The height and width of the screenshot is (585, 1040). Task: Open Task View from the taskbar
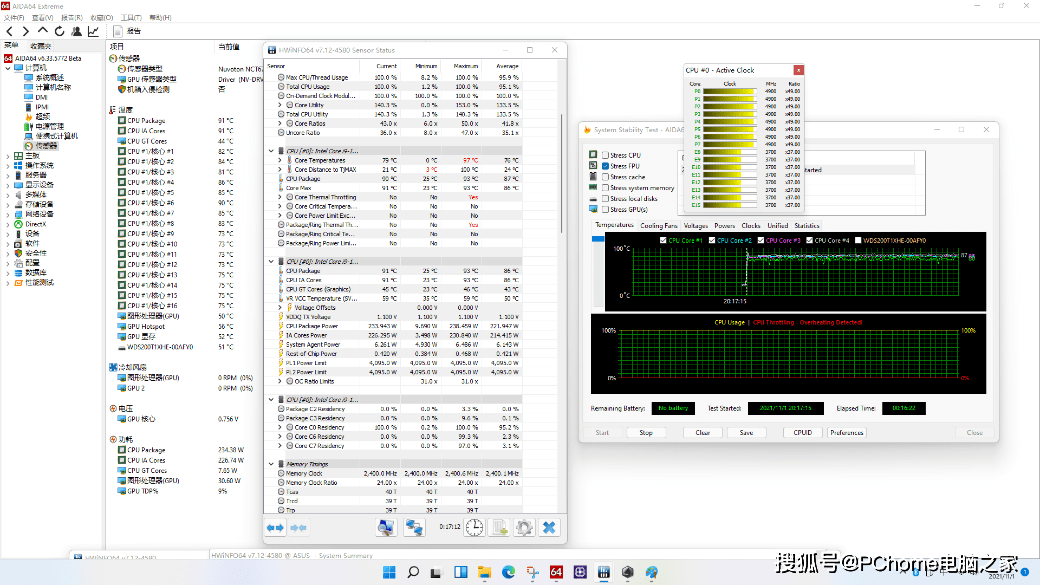click(436, 572)
